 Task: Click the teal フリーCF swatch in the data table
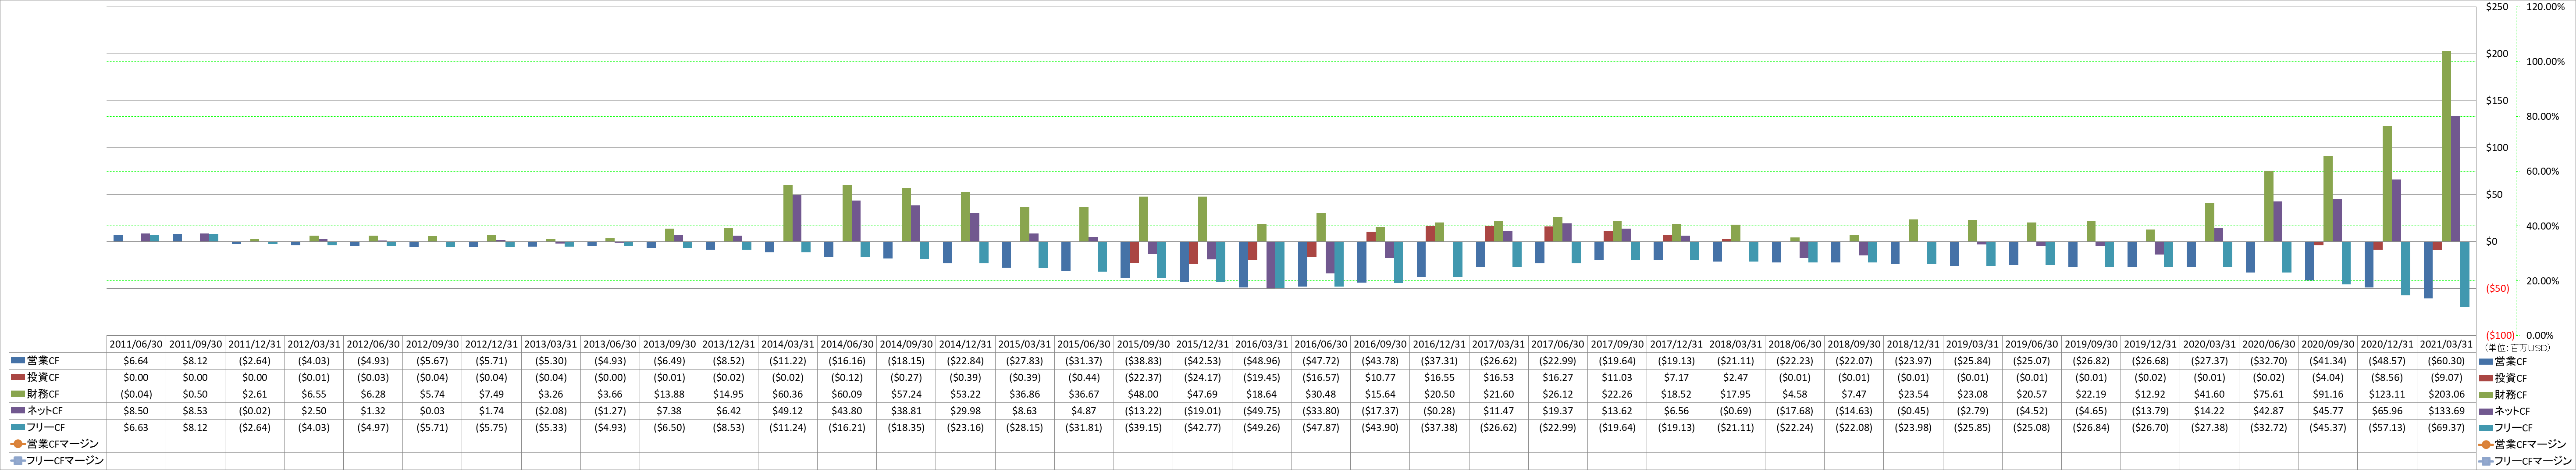coord(18,427)
